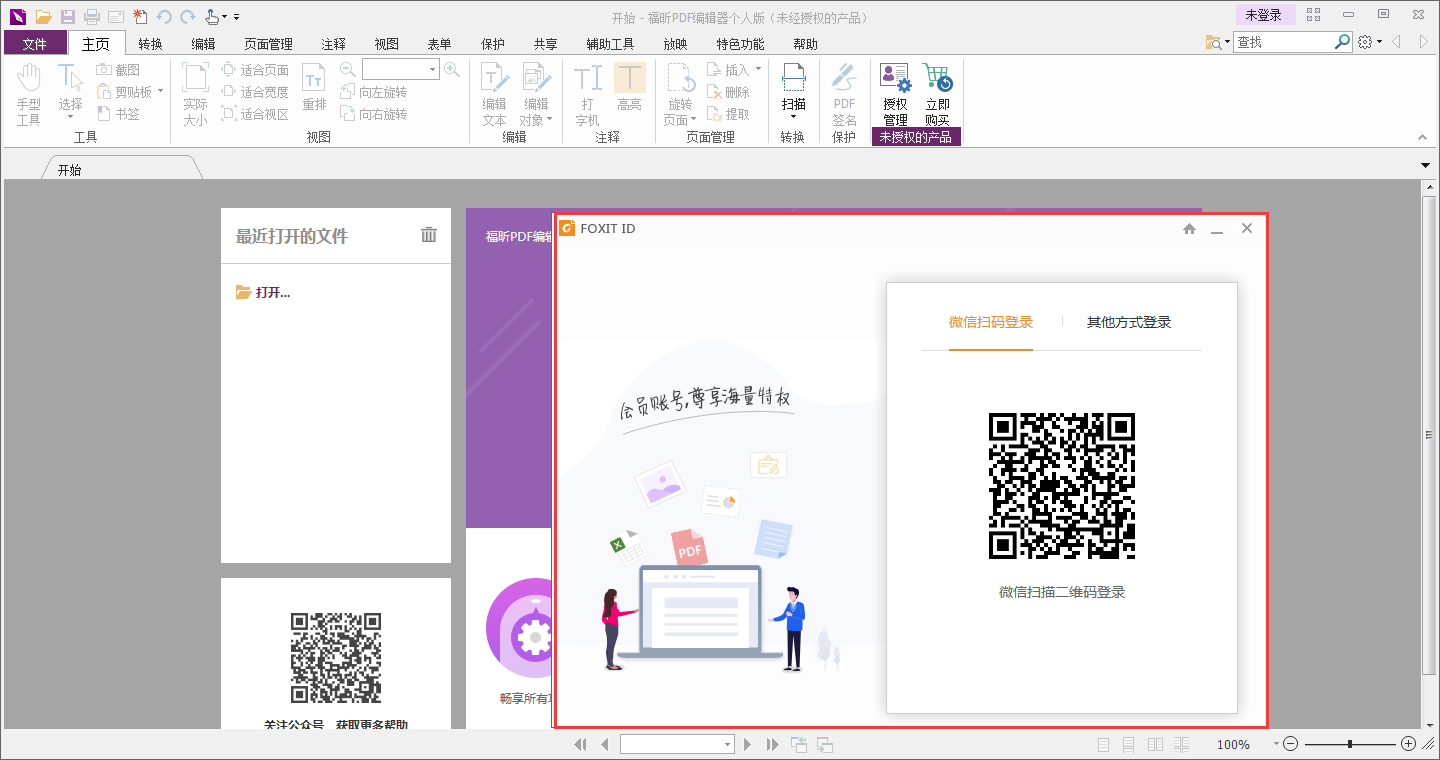The width and height of the screenshot is (1440, 760).
Task: Select the Hand tool (手型工具)
Action: [29, 92]
